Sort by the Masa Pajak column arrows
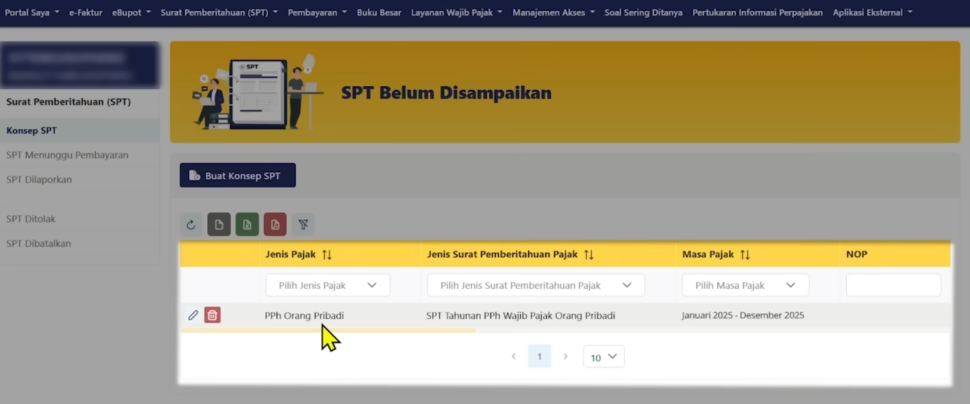Viewport: 970px width, 404px height. point(745,255)
